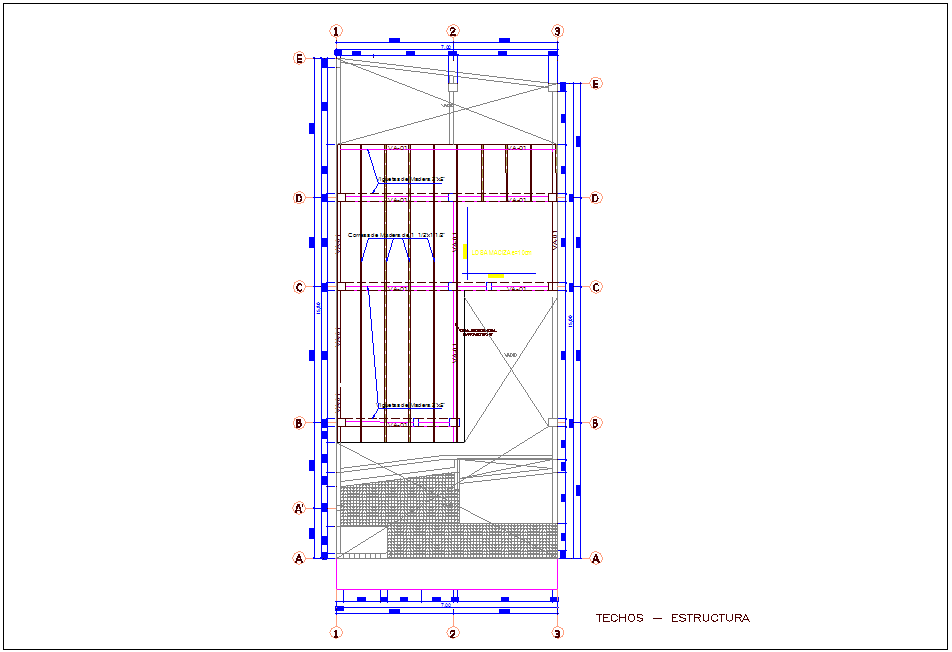Click axis bubble B on left side

(x=299, y=423)
